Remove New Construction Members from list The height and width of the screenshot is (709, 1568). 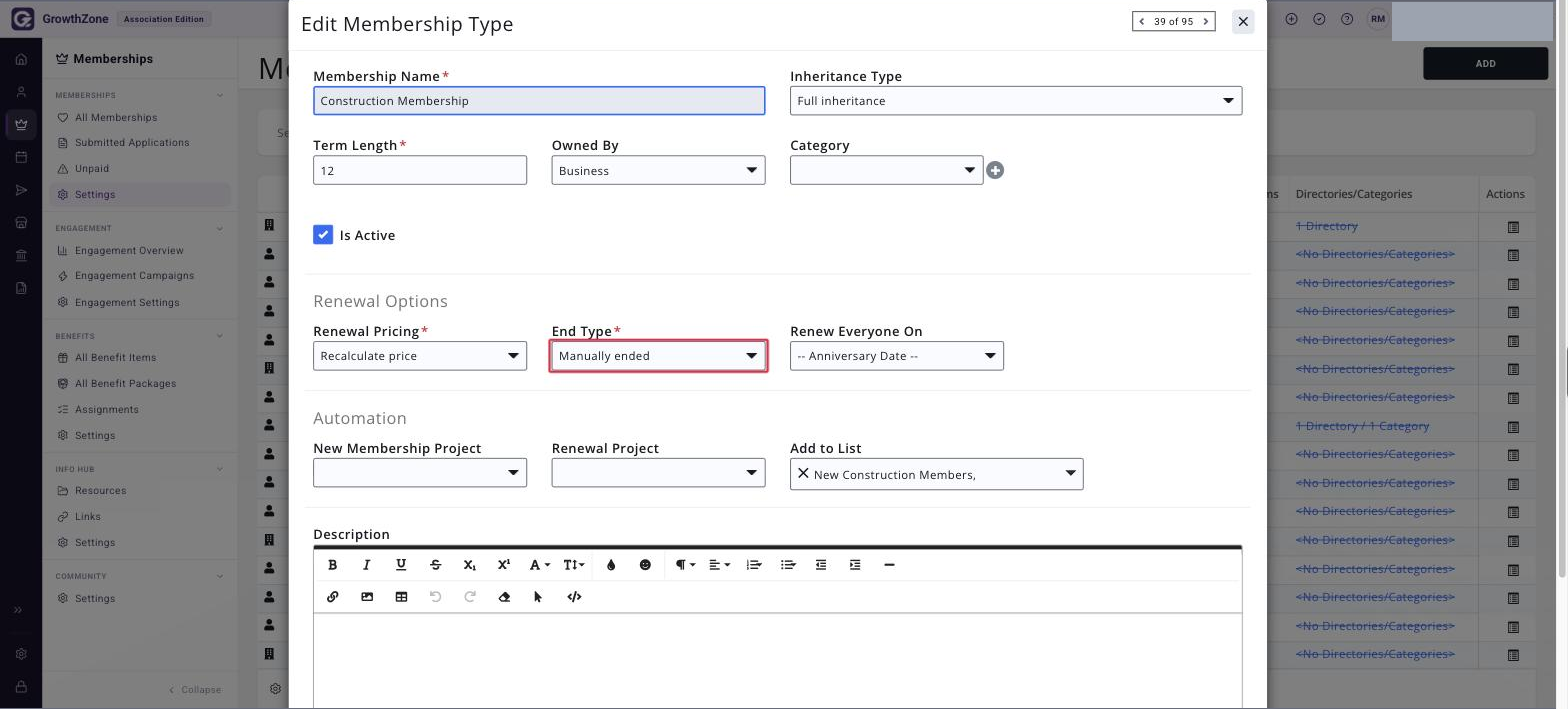[x=803, y=474]
